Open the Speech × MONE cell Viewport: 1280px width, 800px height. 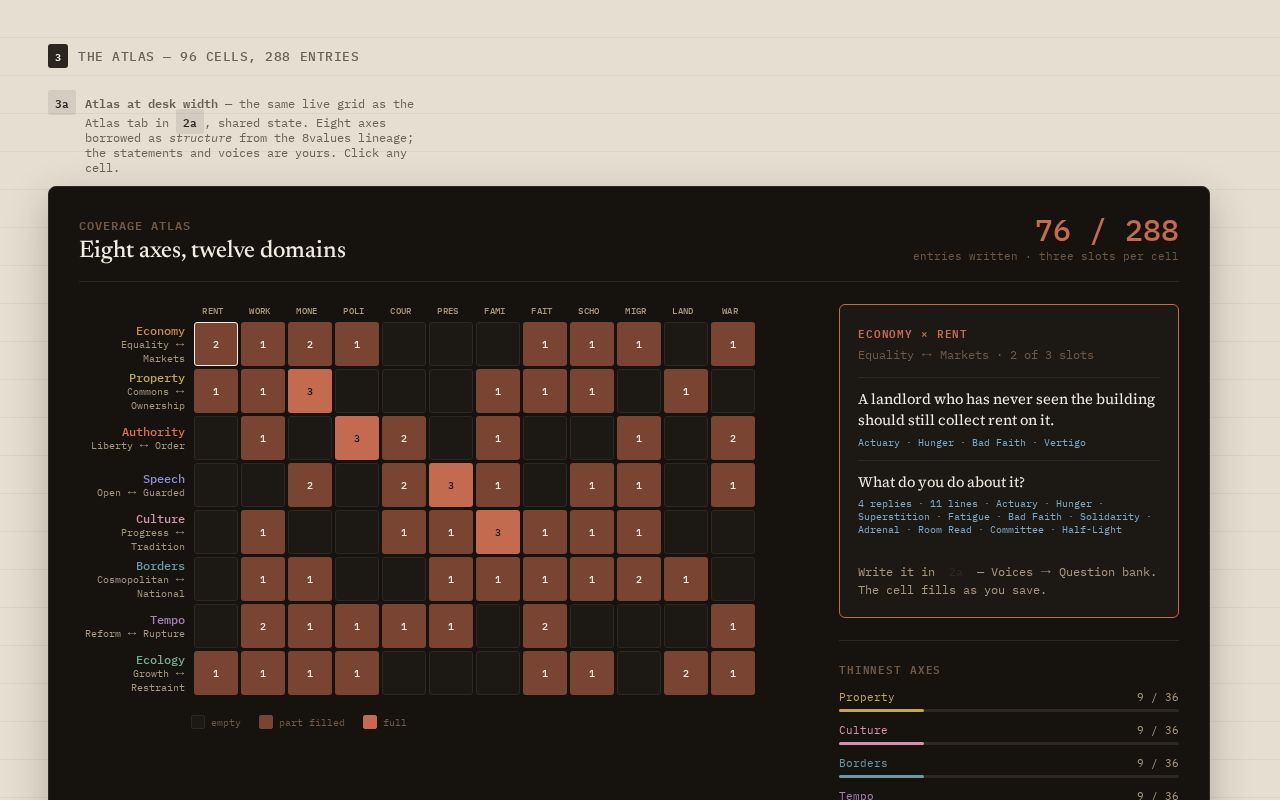(310, 485)
